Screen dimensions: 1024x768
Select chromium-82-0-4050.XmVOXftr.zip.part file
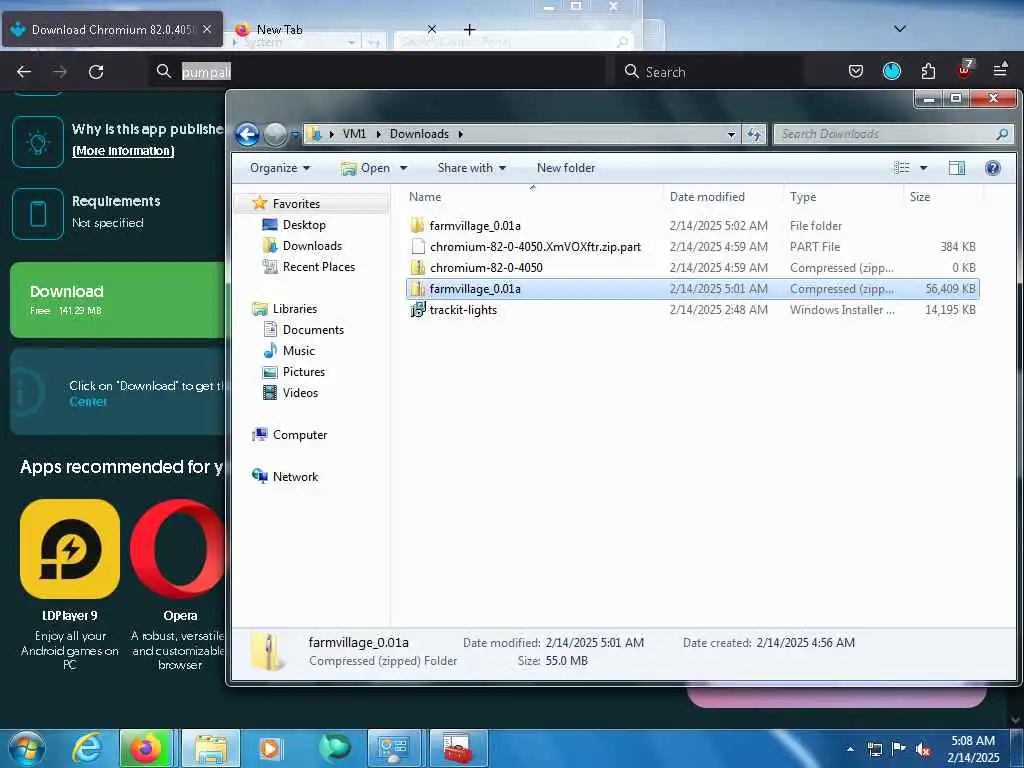click(692, 246)
